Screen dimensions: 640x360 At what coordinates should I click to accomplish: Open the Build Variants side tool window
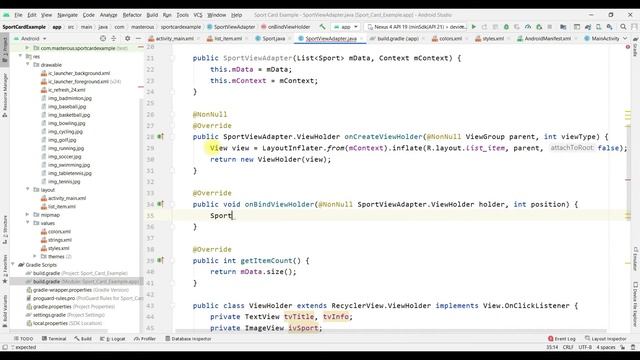tap(5, 311)
